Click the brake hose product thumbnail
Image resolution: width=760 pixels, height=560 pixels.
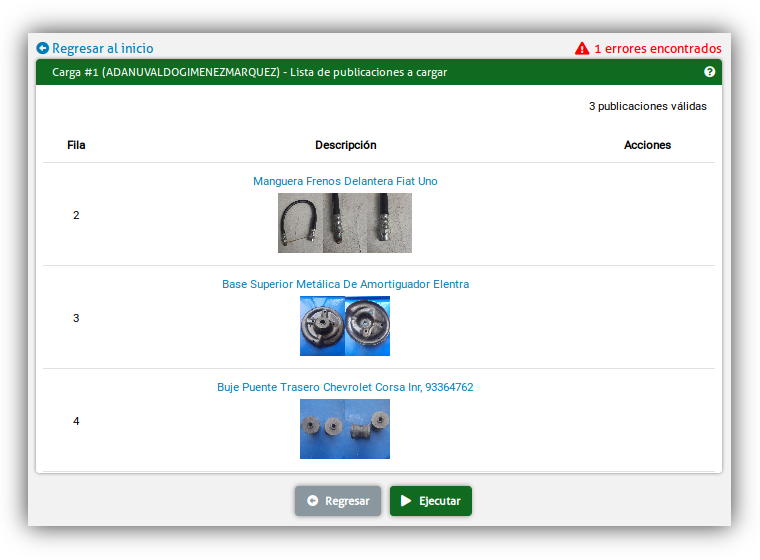[x=345, y=223]
